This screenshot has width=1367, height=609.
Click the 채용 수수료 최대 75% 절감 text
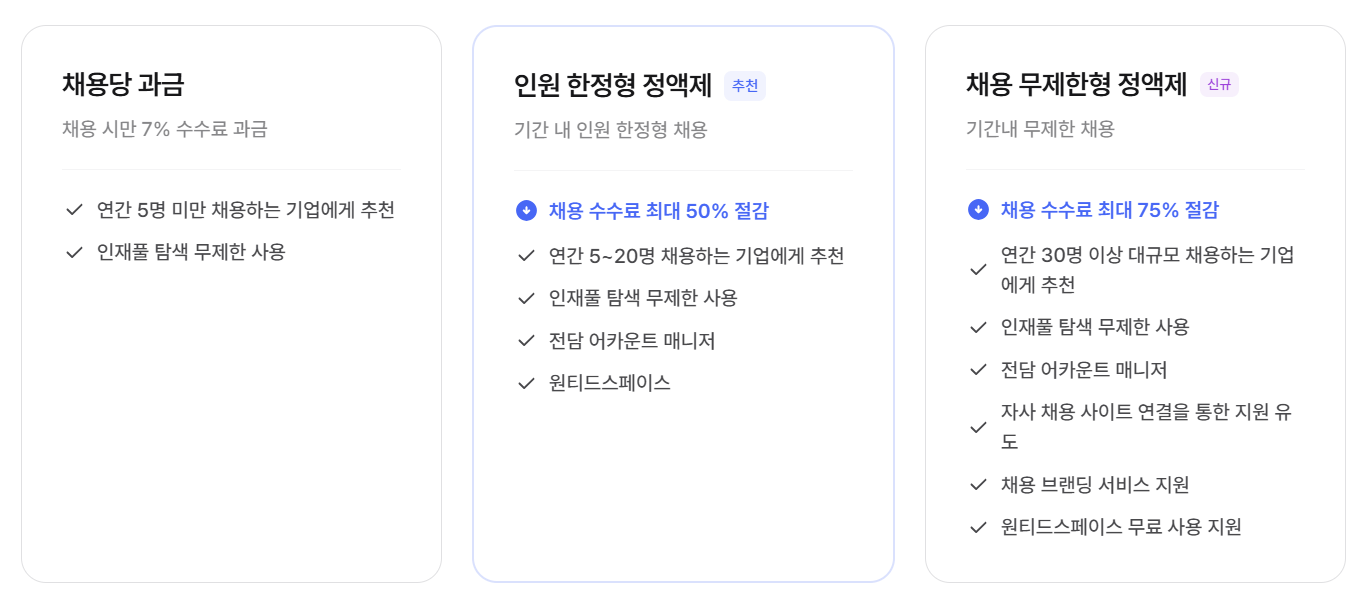click(1110, 210)
